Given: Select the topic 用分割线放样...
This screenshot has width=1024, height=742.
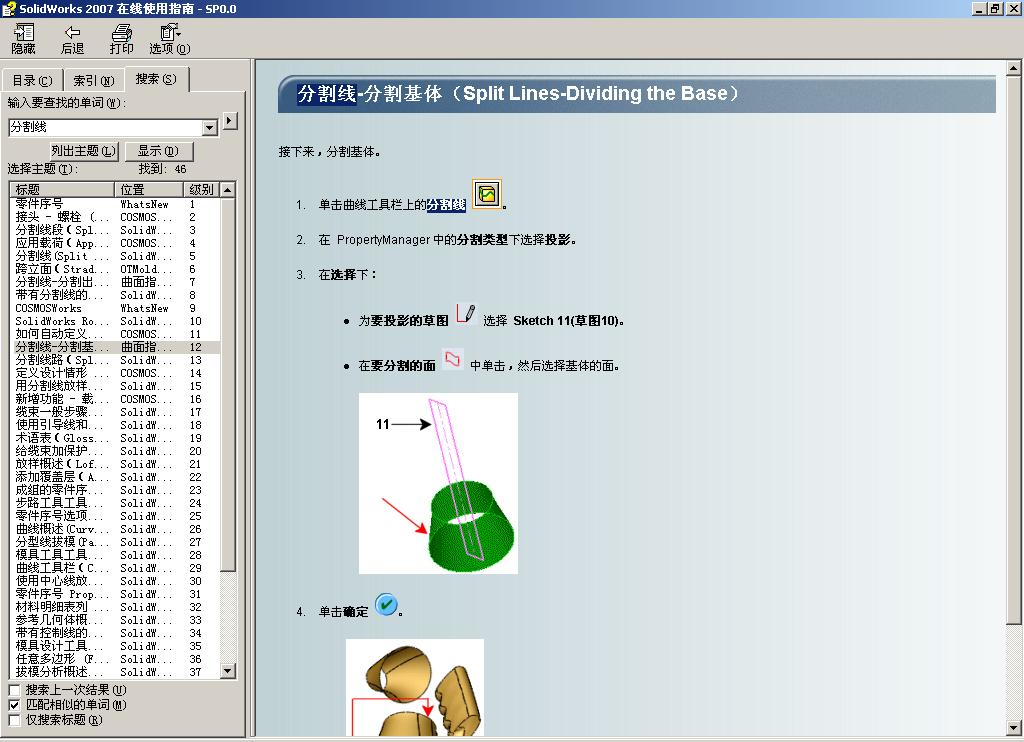Looking at the screenshot, I should pyautogui.click(x=116, y=386).
